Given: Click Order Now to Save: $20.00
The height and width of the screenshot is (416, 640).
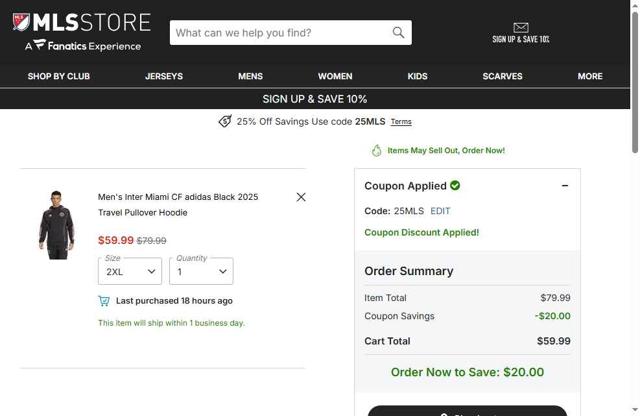Looking at the screenshot, I should point(467,372).
